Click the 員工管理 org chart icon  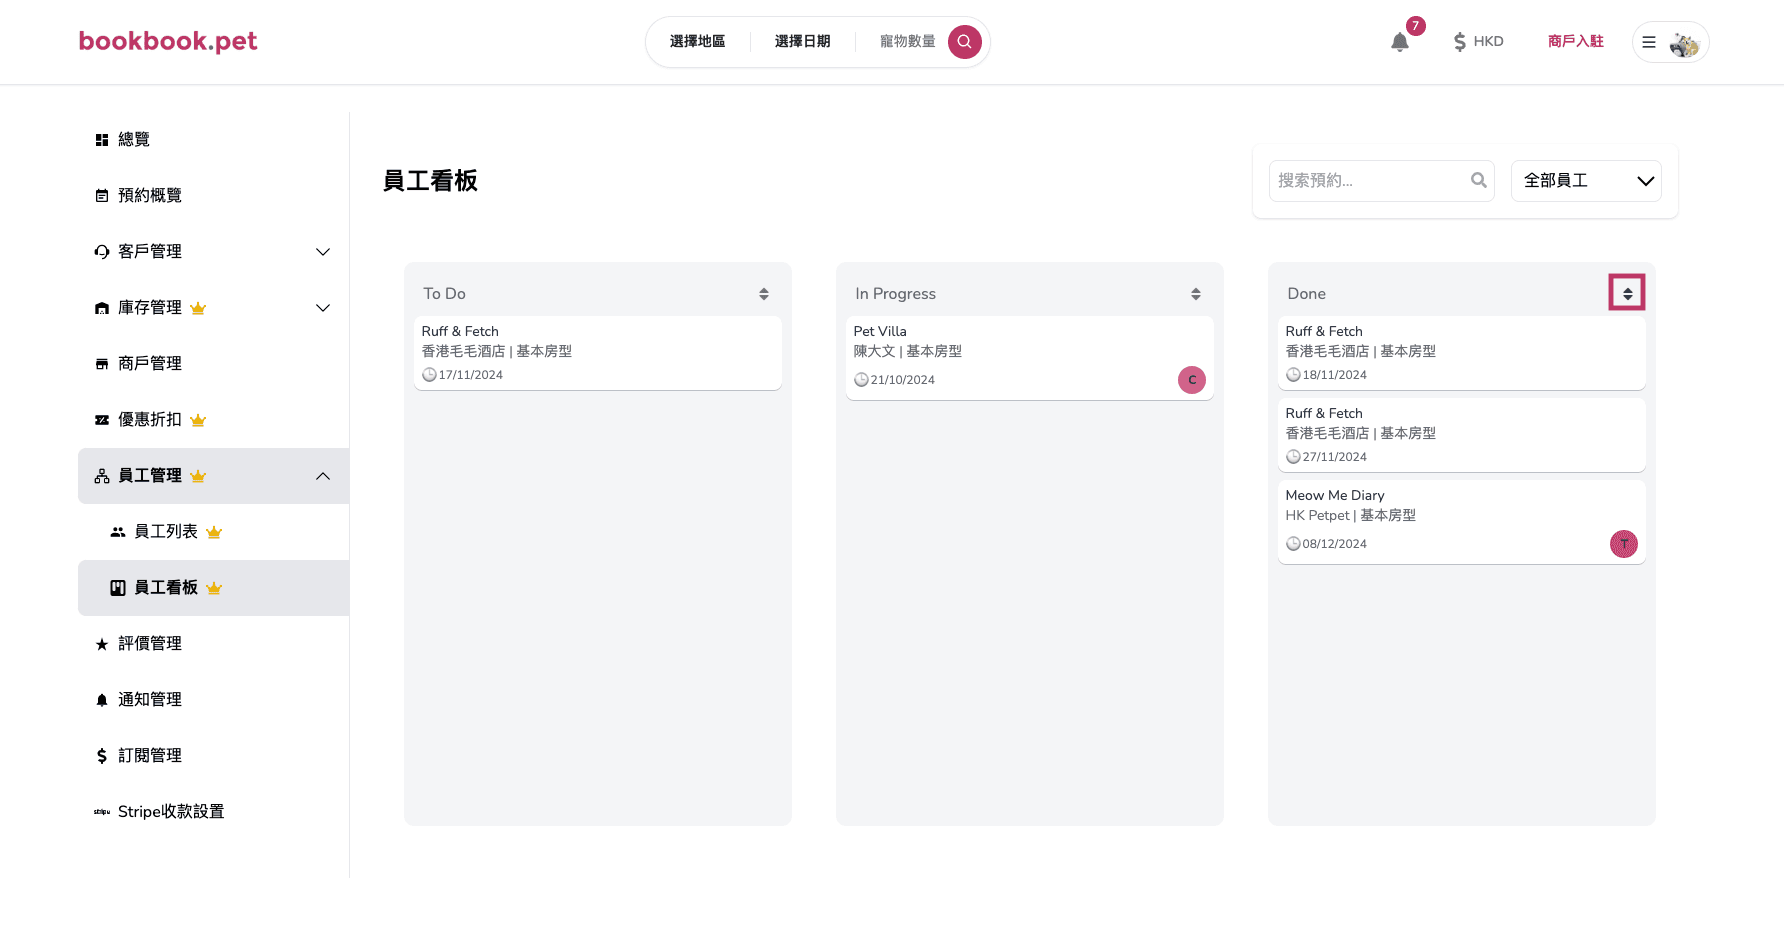[102, 476]
